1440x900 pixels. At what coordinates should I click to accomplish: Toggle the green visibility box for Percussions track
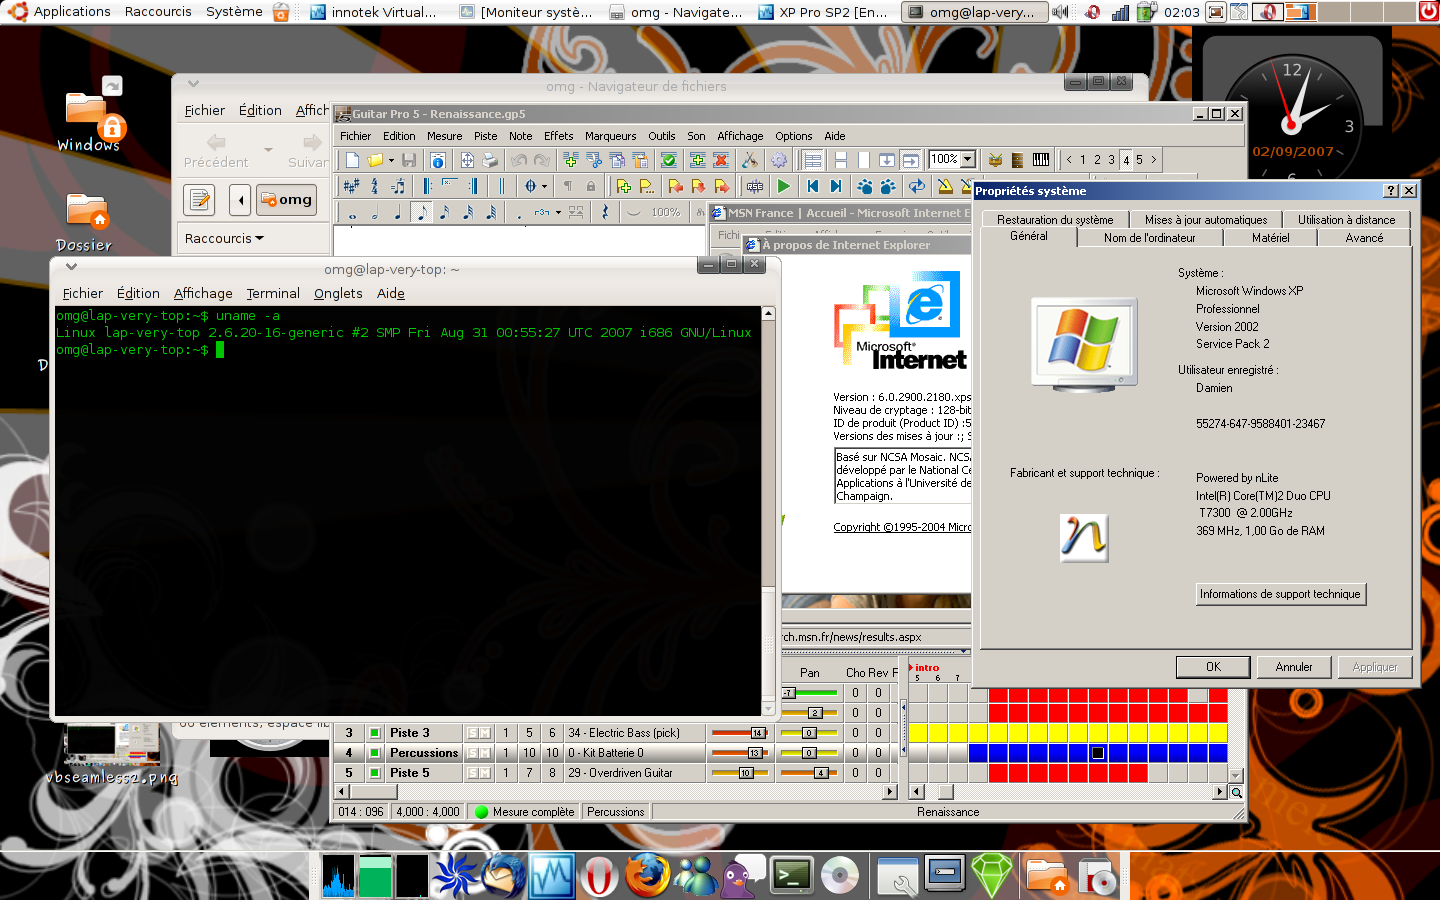375,753
